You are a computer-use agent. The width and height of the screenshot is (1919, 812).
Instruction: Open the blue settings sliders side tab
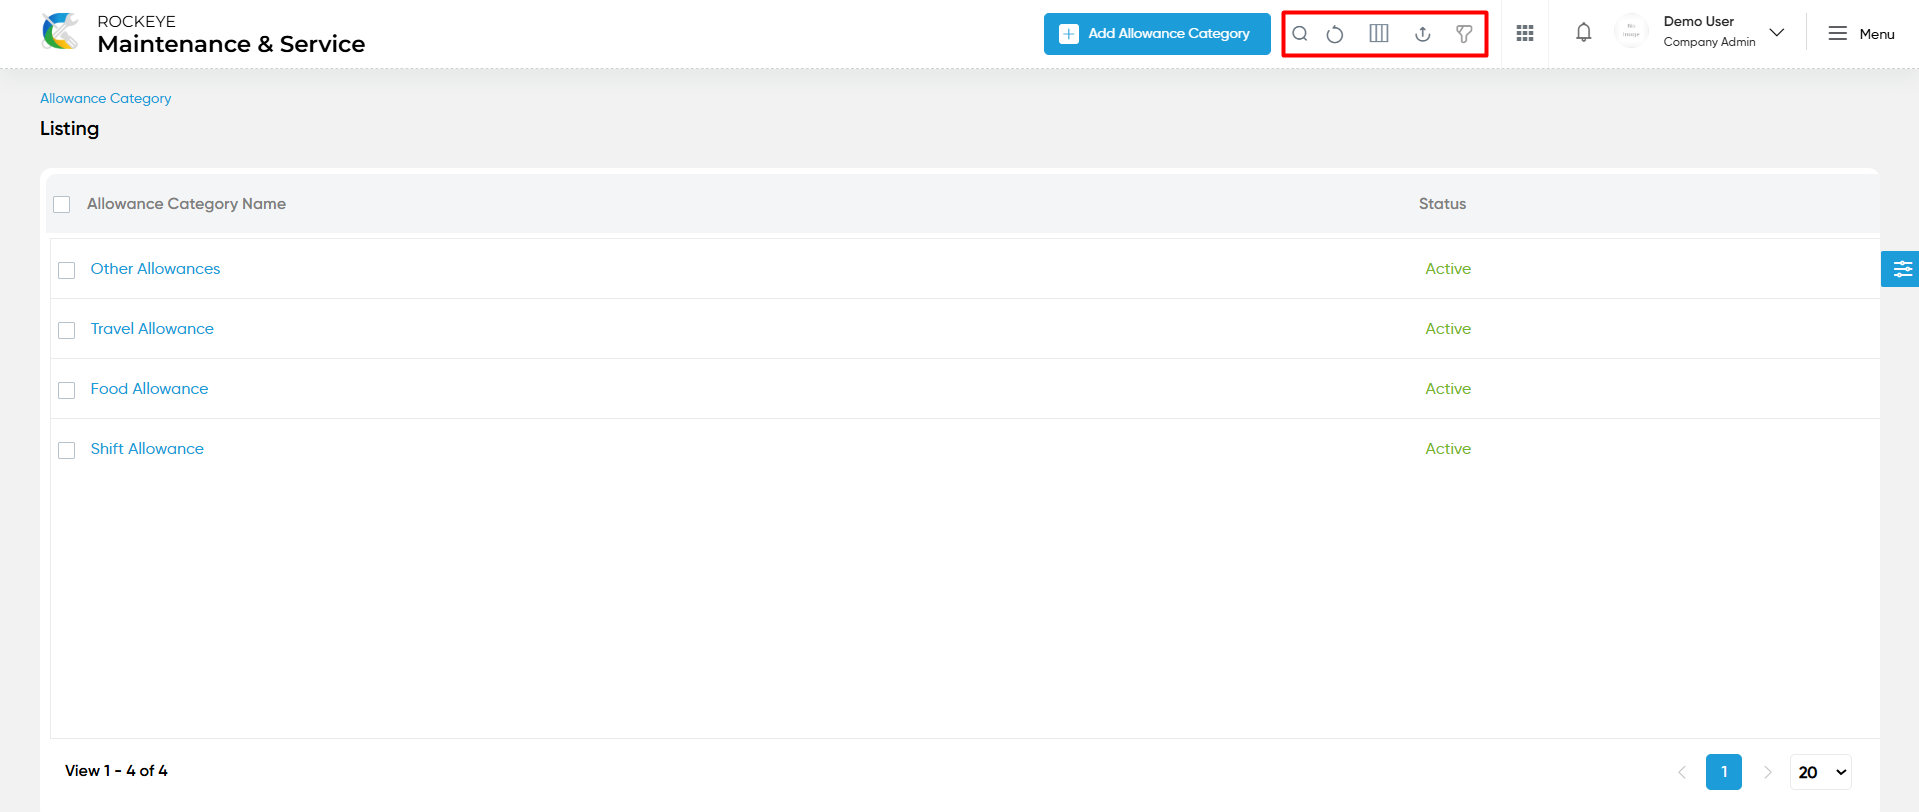pos(1901,269)
